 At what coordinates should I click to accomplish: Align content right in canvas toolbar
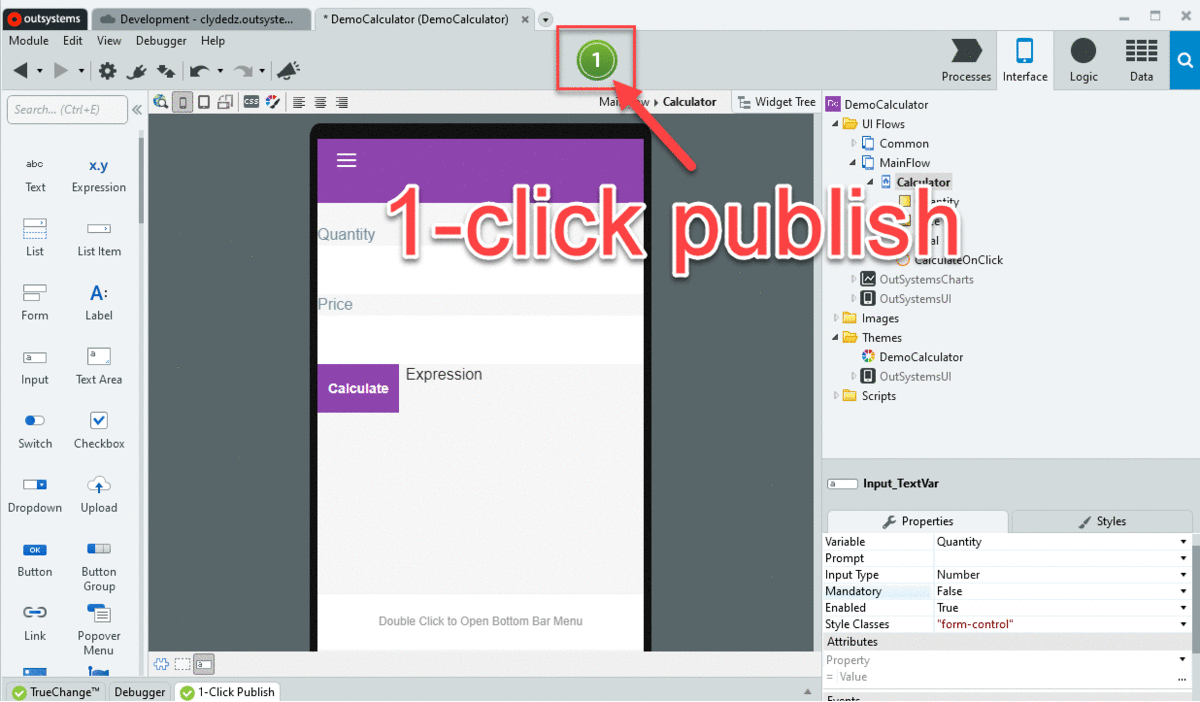342,102
